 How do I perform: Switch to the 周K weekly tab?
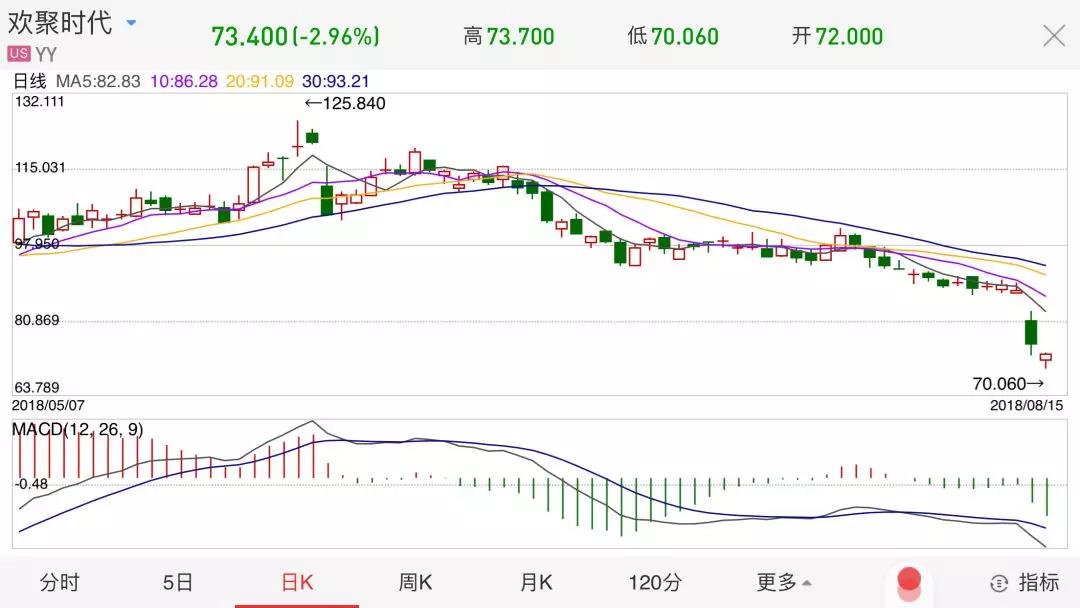(415, 583)
